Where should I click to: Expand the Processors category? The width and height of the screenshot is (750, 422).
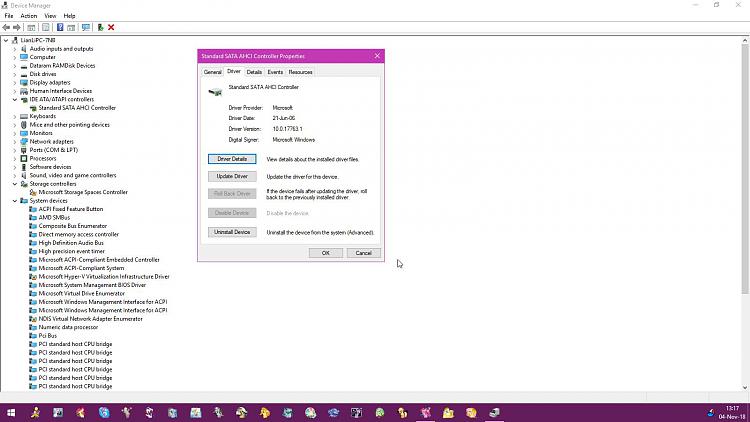pyautogui.click(x=15, y=158)
